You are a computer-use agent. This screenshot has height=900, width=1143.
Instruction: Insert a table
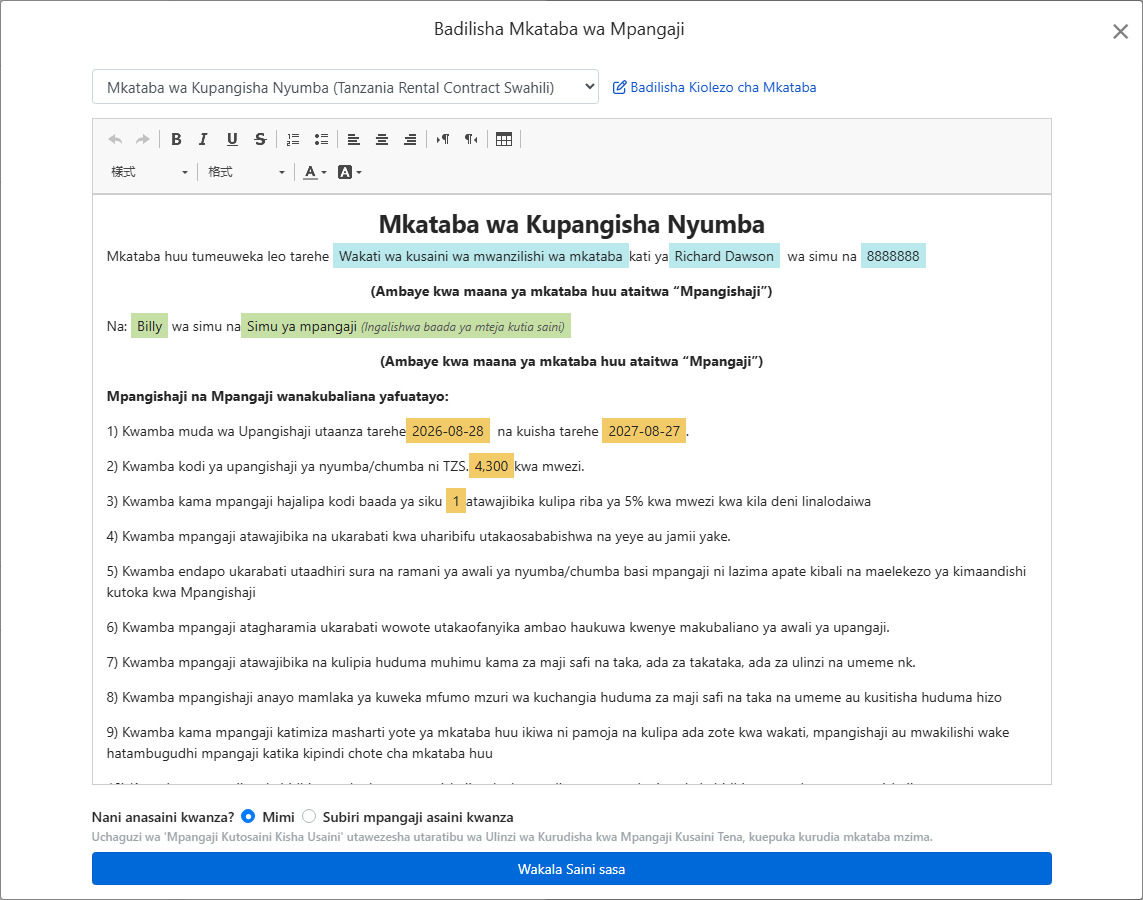(x=504, y=139)
